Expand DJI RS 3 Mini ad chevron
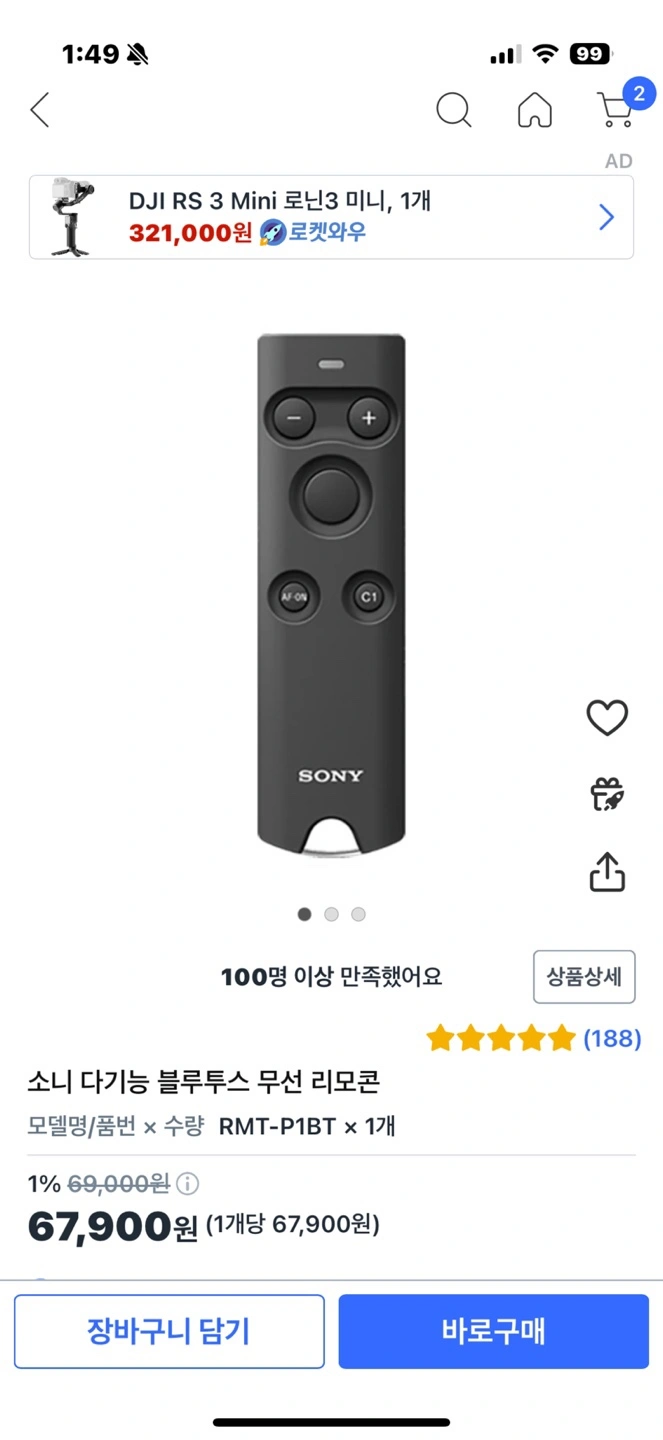Image resolution: width=663 pixels, height=1440 pixels. pyautogui.click(x=606, y=217)
